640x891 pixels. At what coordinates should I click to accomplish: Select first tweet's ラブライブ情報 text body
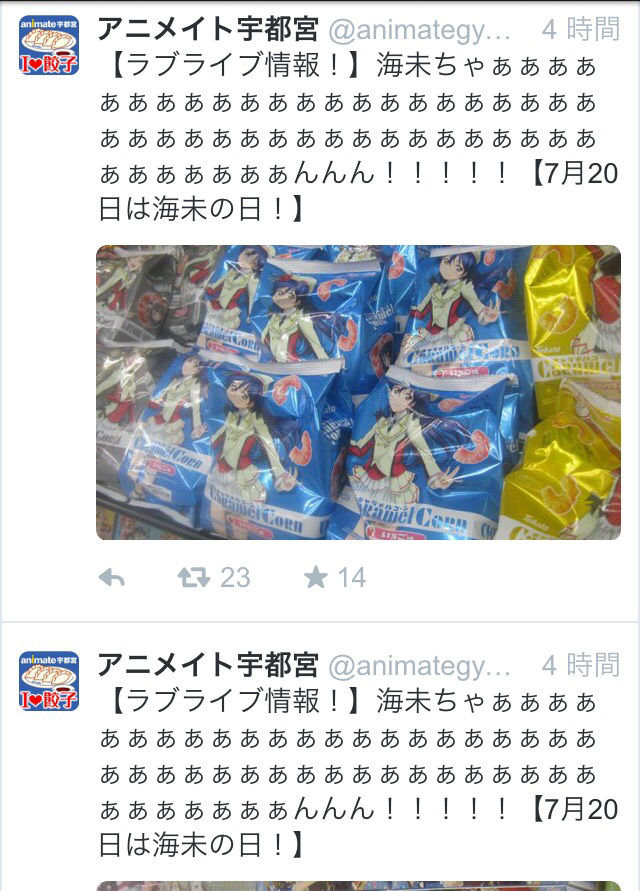(358, 137)
